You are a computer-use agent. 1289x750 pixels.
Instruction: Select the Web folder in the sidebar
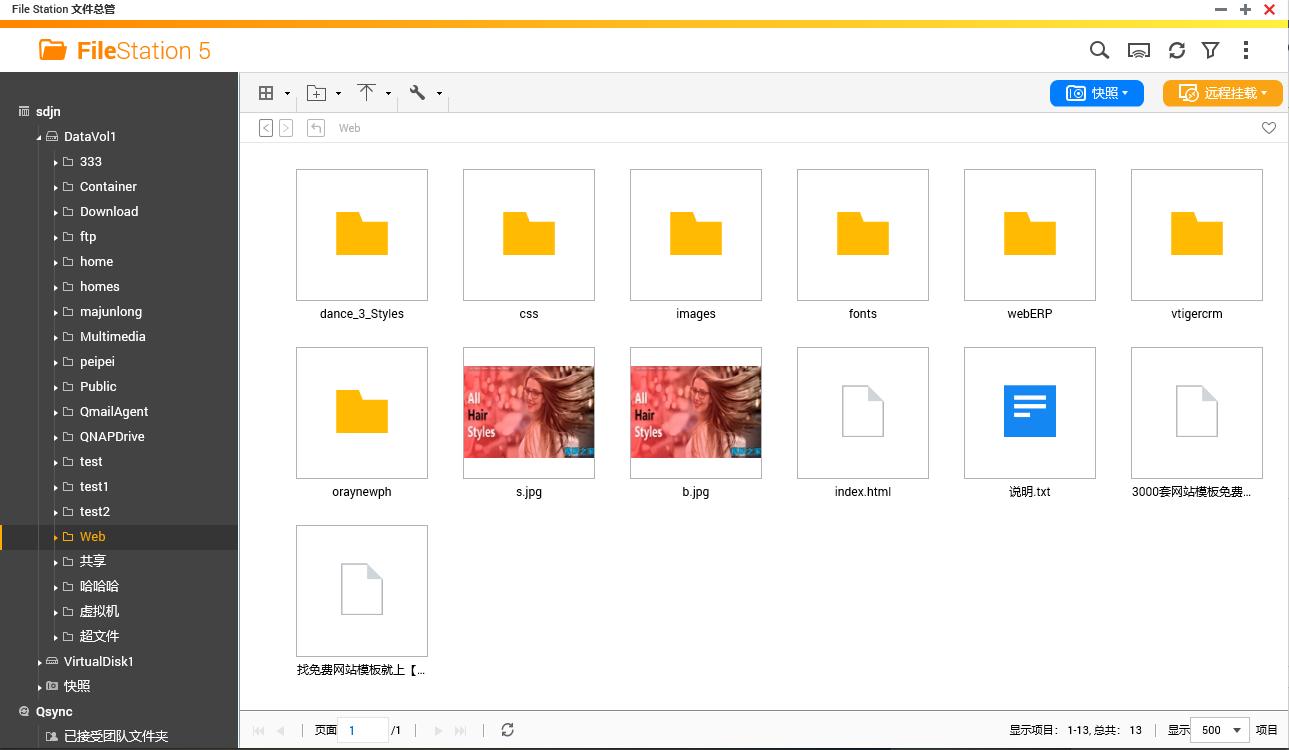[x=92, y=536]
